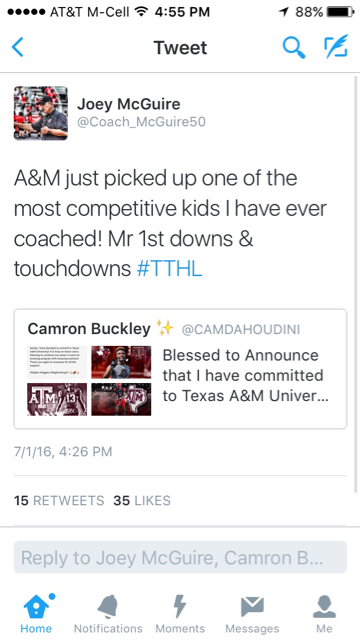The width and height of the screenshot is (360, 640).
Task: Tap the back arrow icon
Action: click(18, 47)
